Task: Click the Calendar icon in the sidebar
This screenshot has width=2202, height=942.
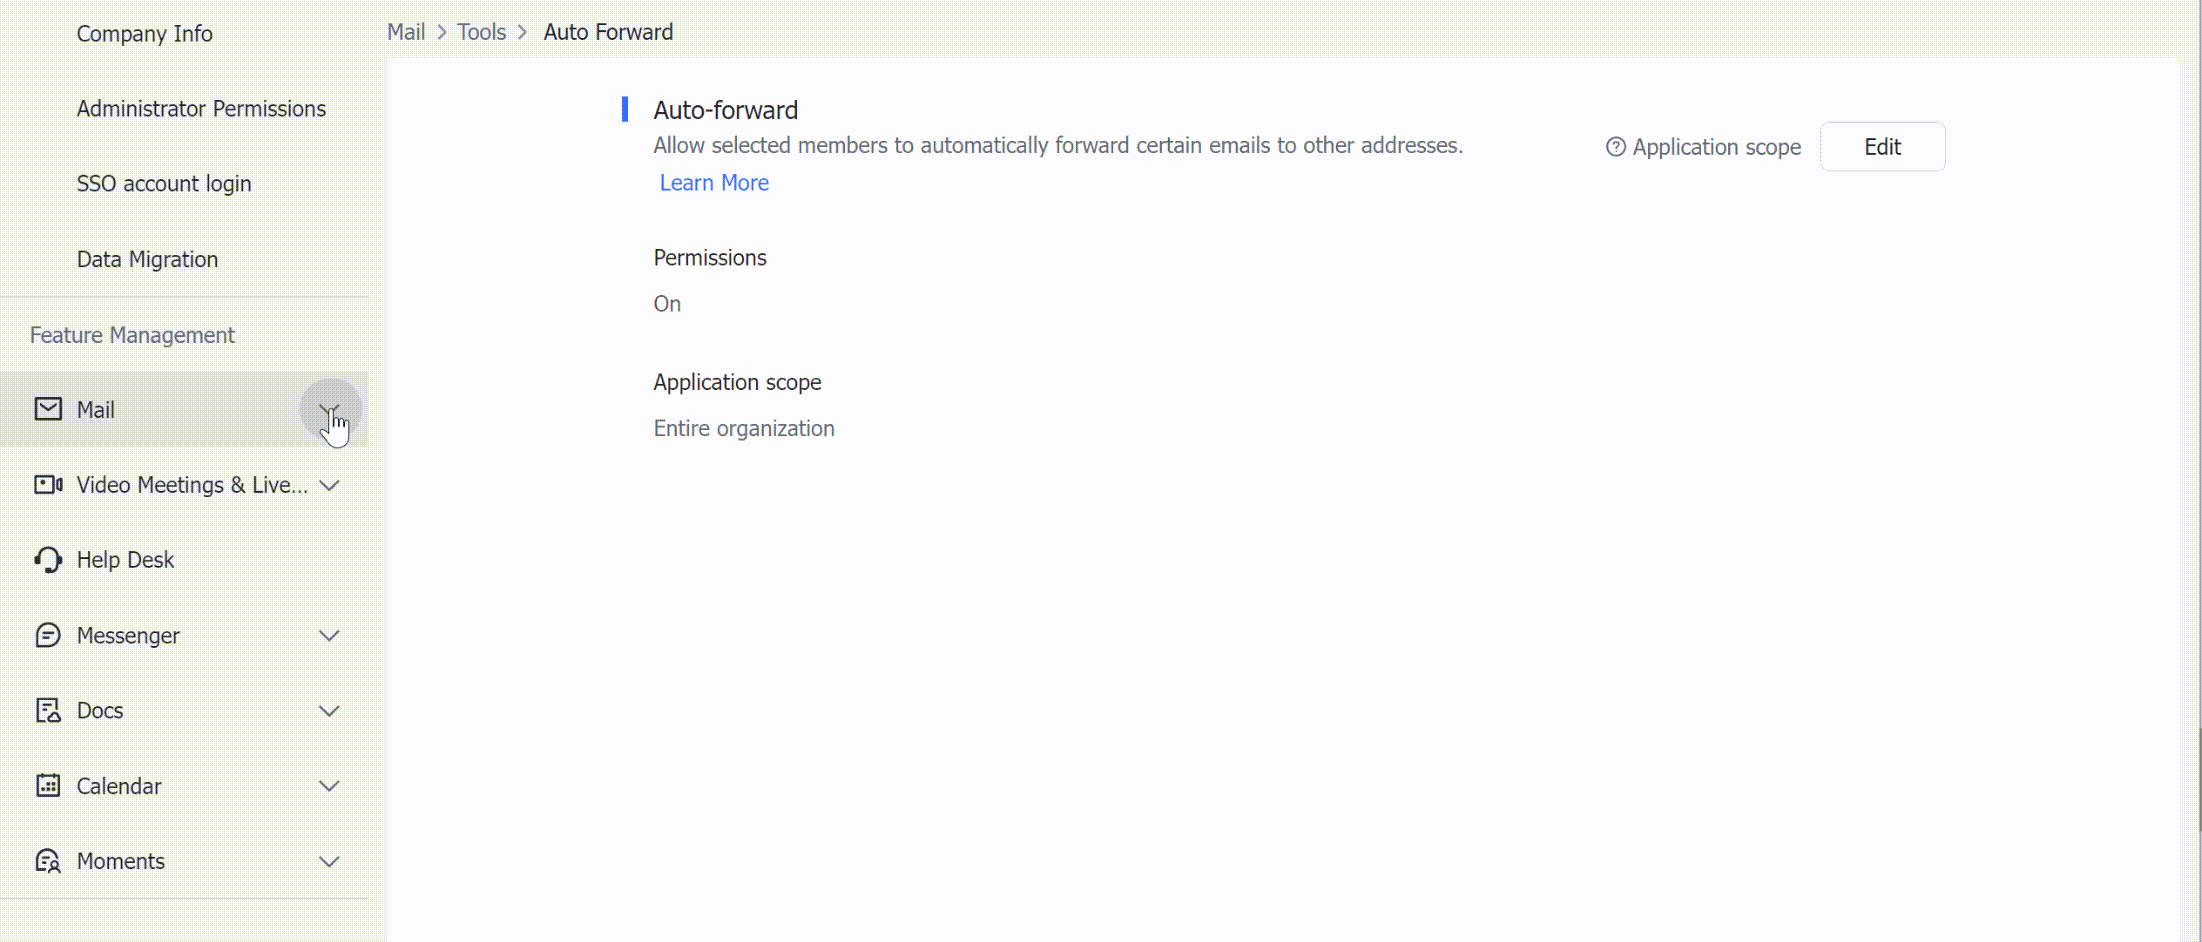Action: (x=47, y=785)
